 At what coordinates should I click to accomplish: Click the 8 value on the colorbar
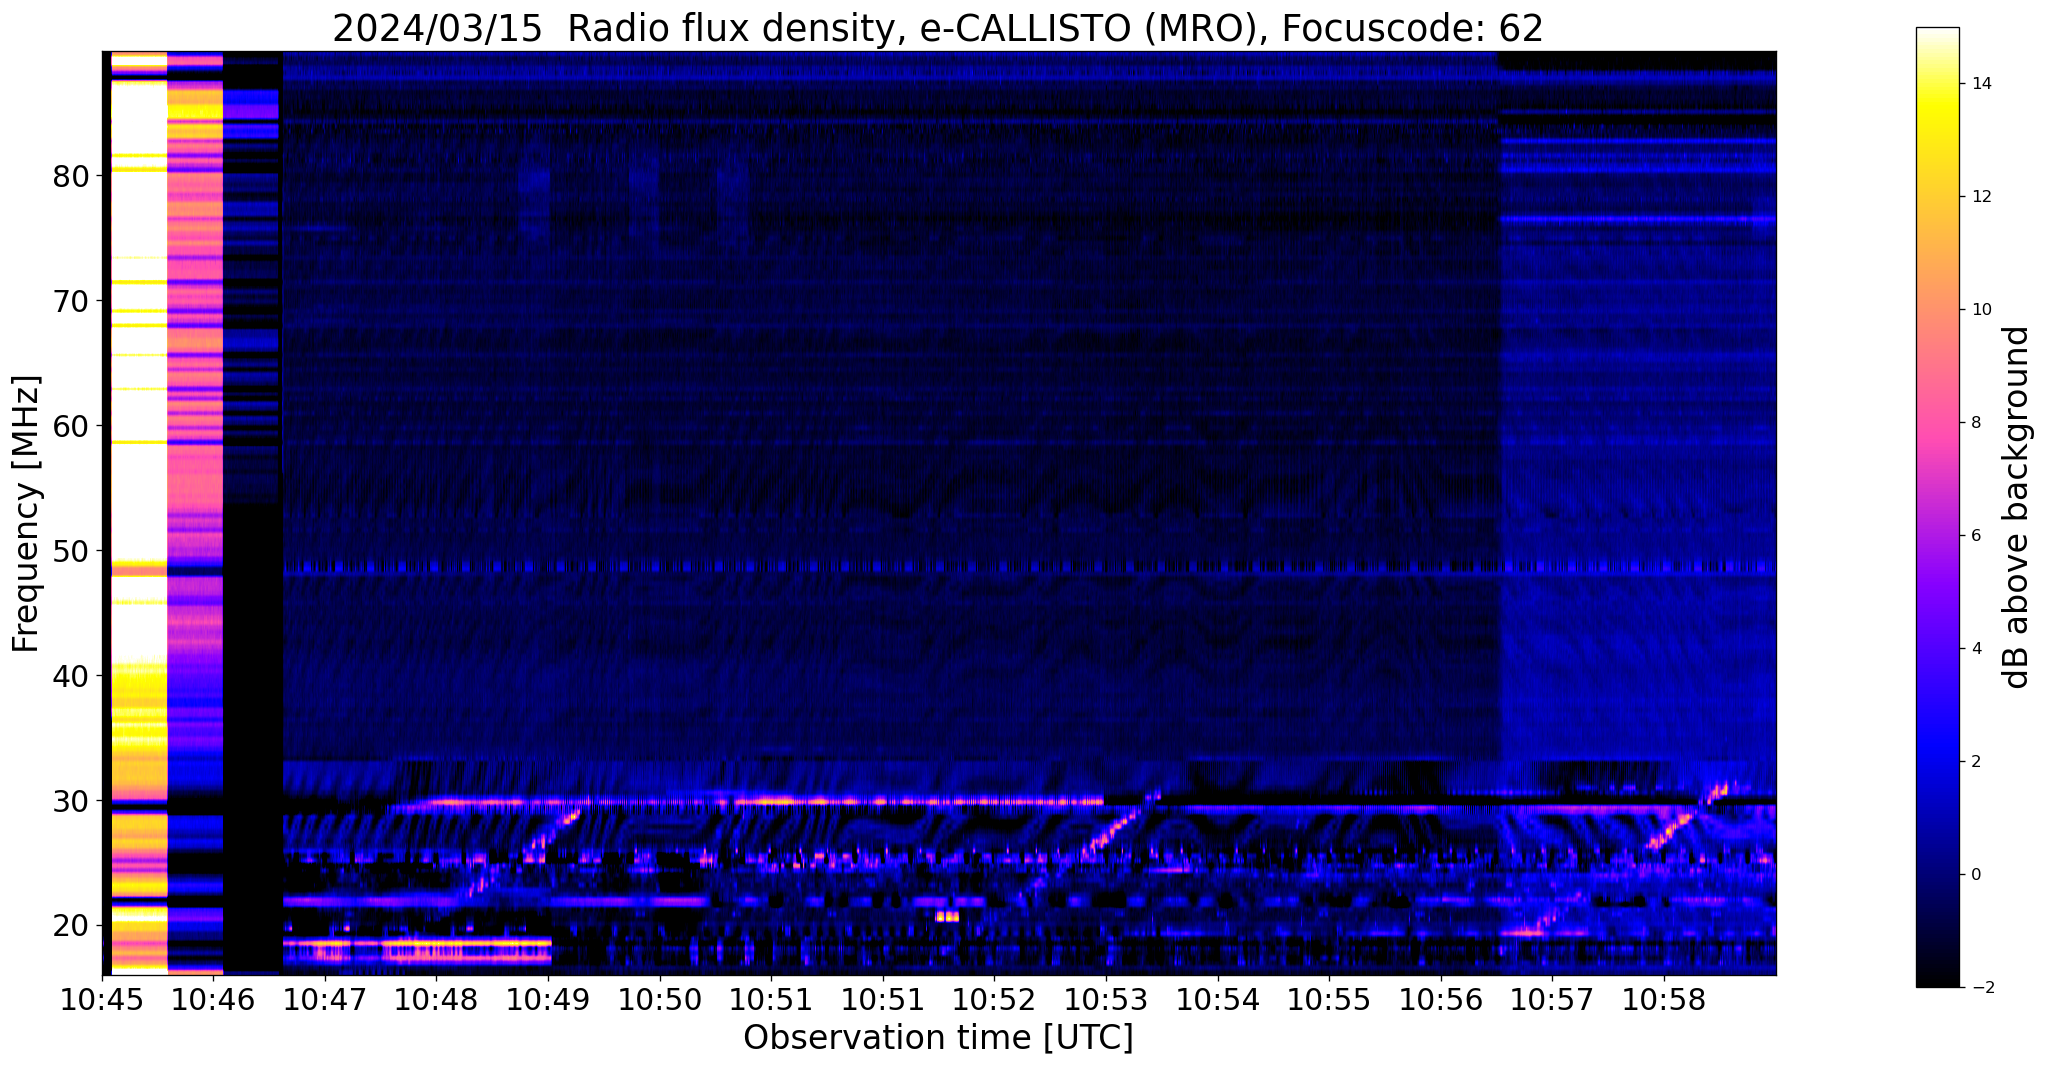coord(1975,423)
